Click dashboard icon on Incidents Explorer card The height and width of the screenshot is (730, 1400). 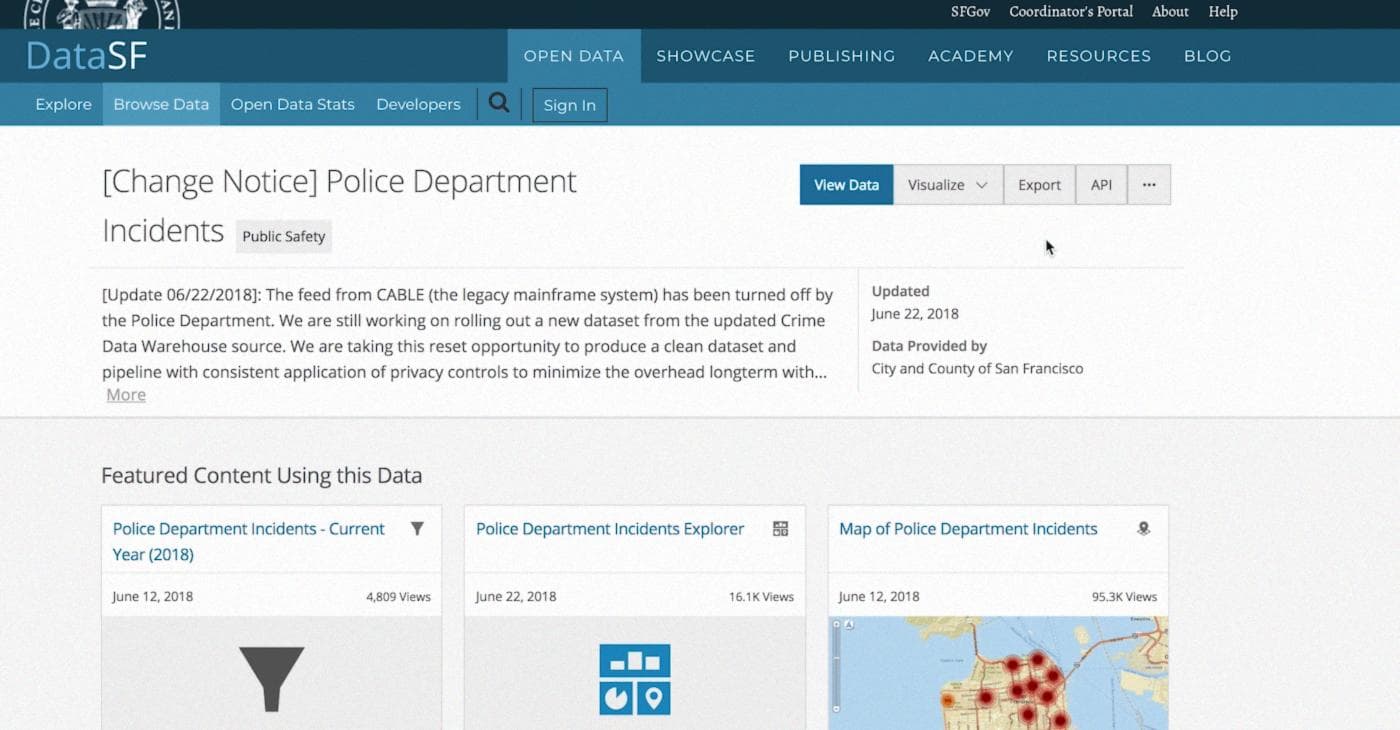pyautogui.click(x=781, y=529)
